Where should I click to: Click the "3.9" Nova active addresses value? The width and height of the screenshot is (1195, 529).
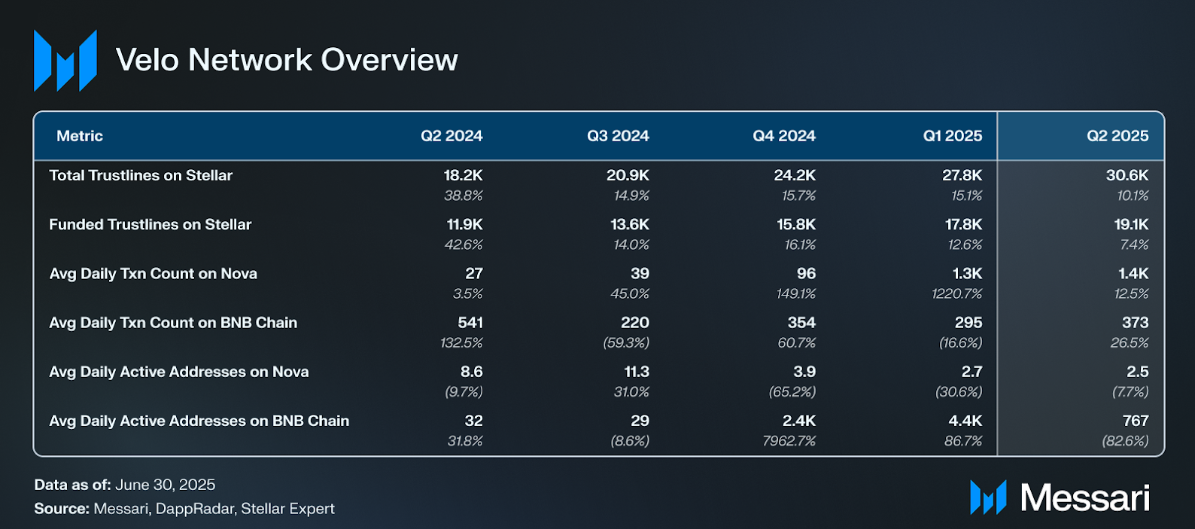(x=806, y=372)
